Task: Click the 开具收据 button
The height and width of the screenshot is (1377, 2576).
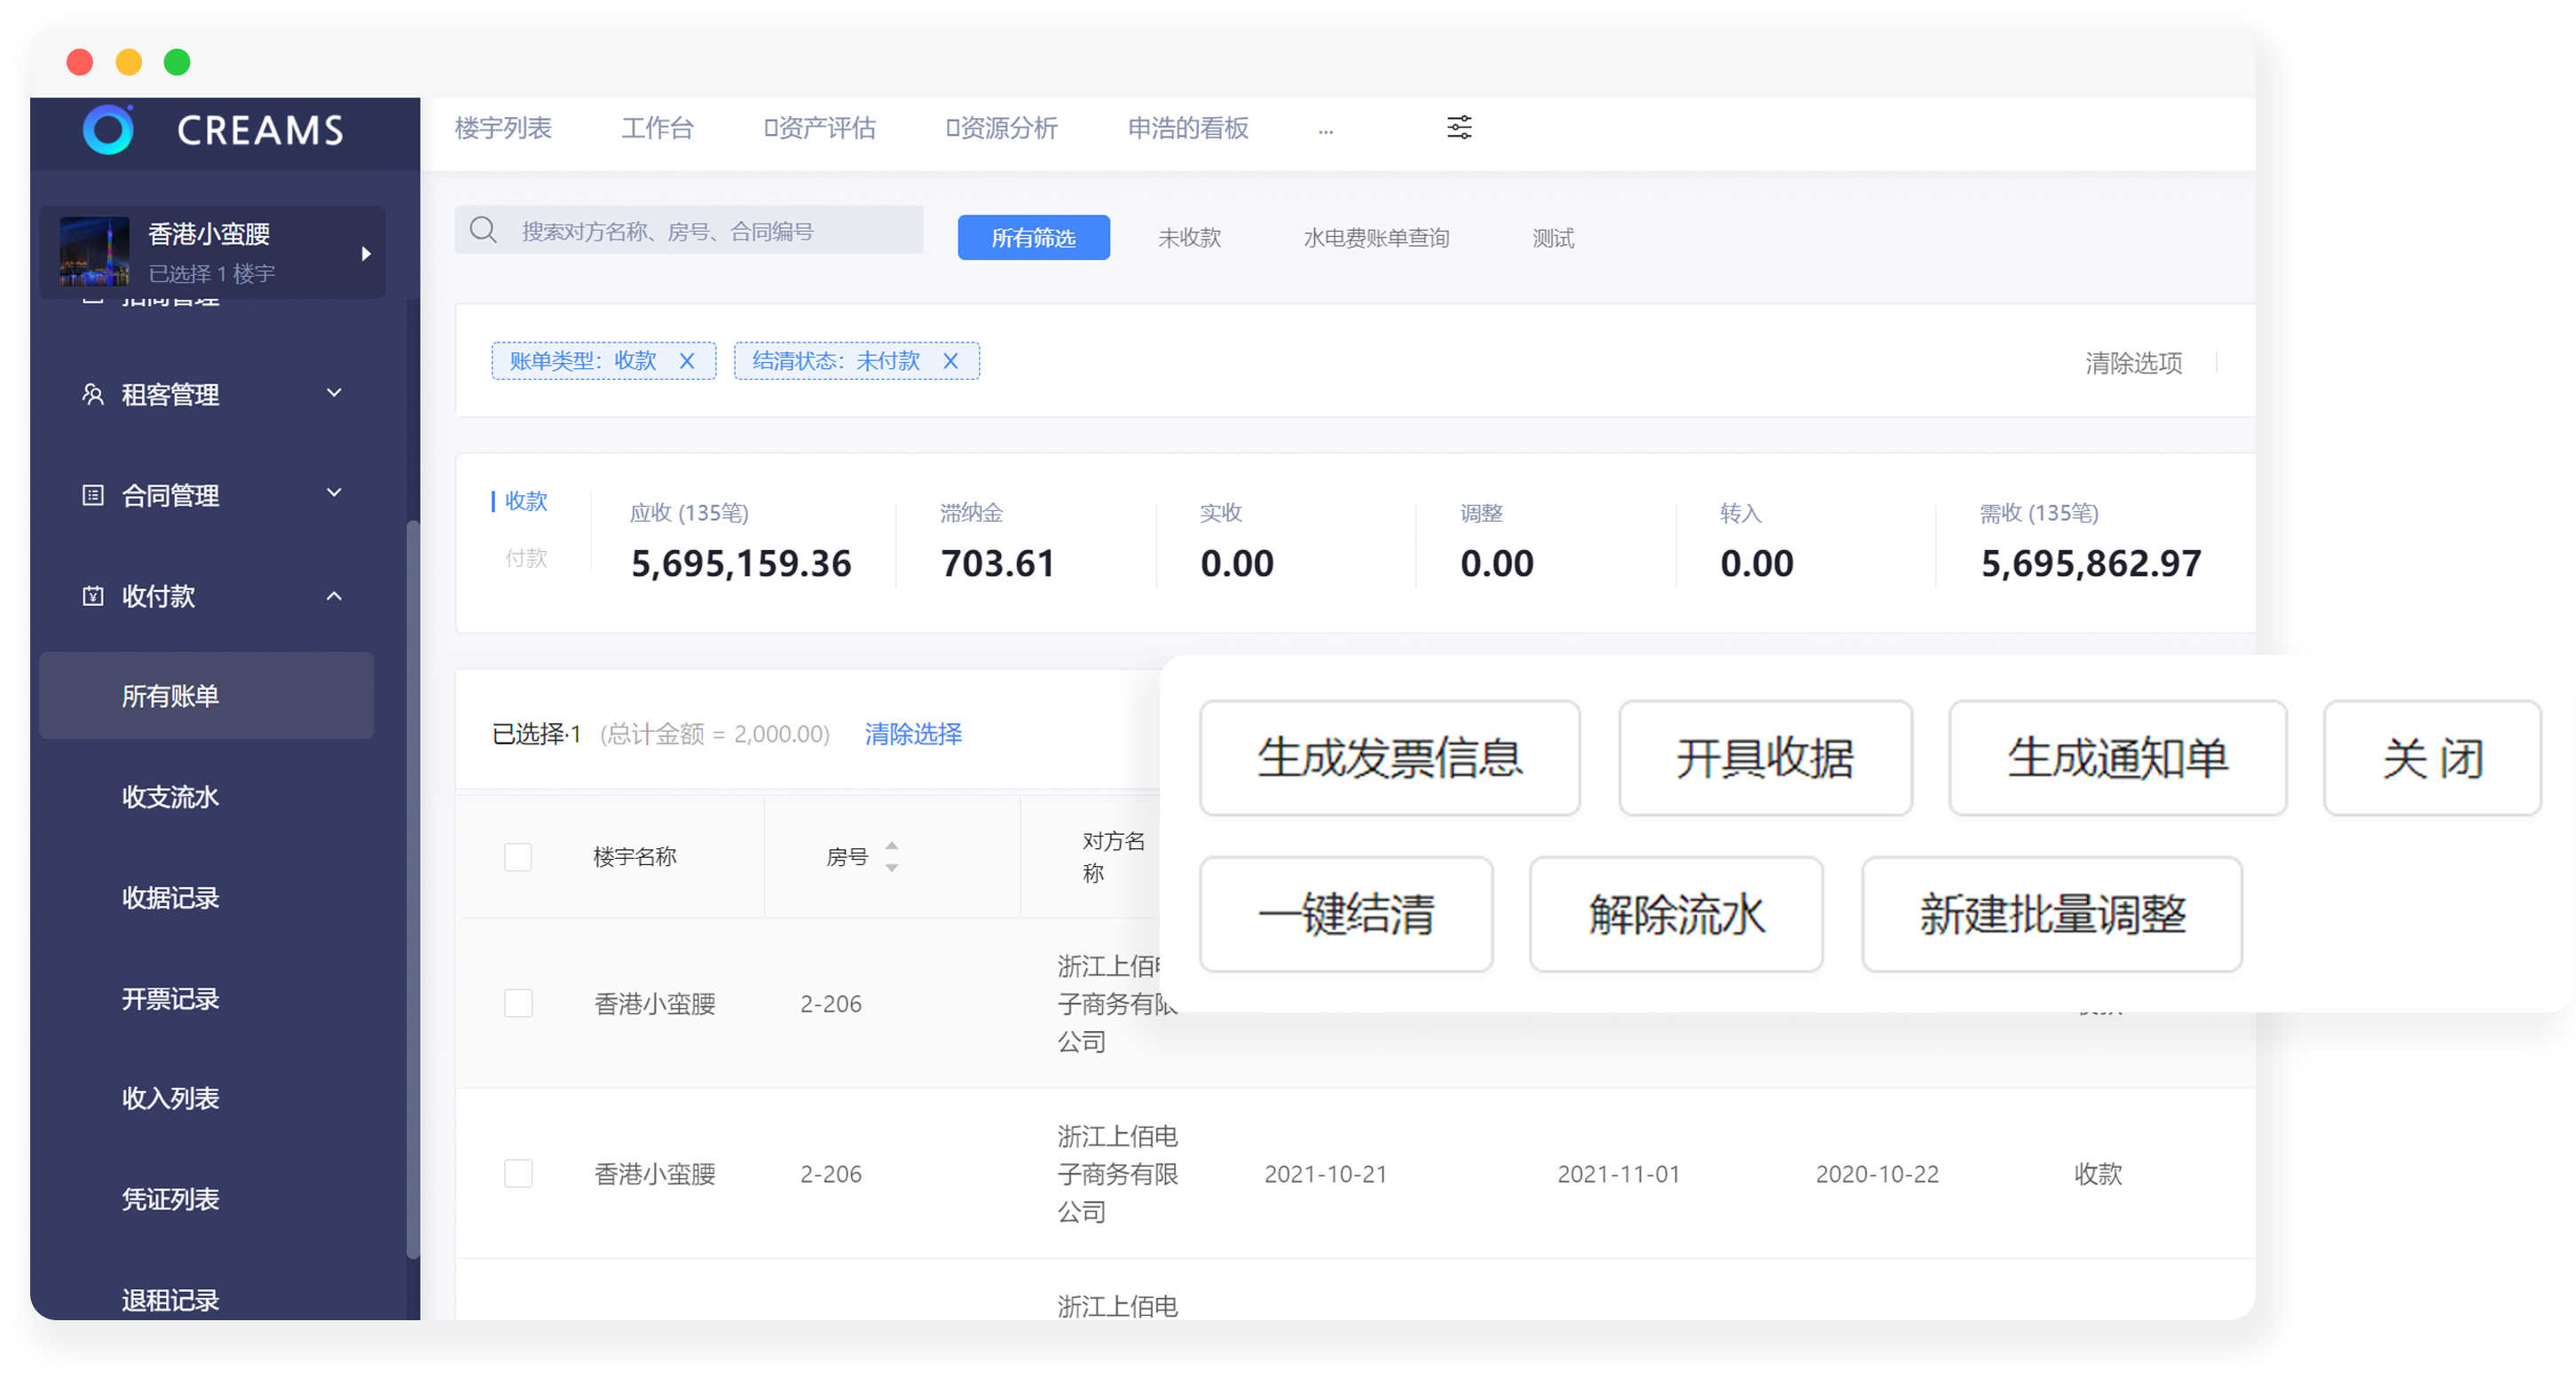Action: tap(1764, 758)
